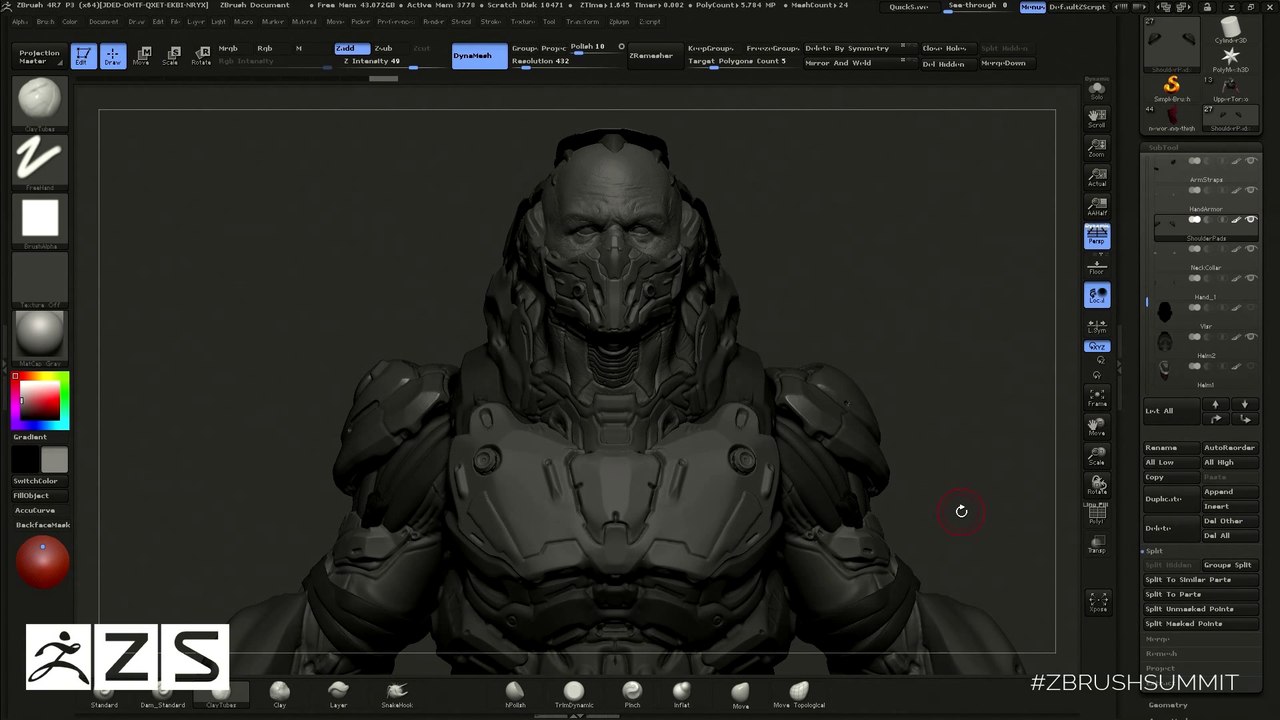Select the Rotate transform tool in top shelf
1280x720 pixels.
[200, 56]
